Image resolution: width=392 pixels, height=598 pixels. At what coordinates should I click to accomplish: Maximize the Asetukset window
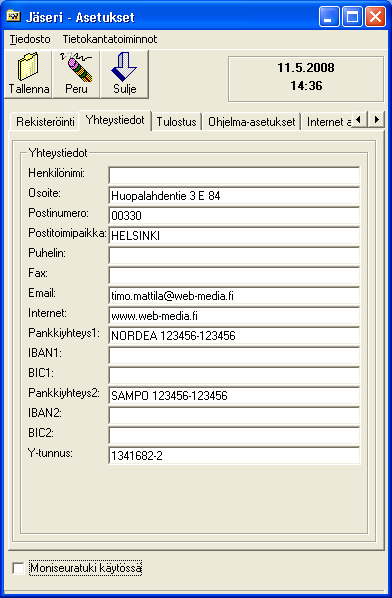[x=352, y=17]
